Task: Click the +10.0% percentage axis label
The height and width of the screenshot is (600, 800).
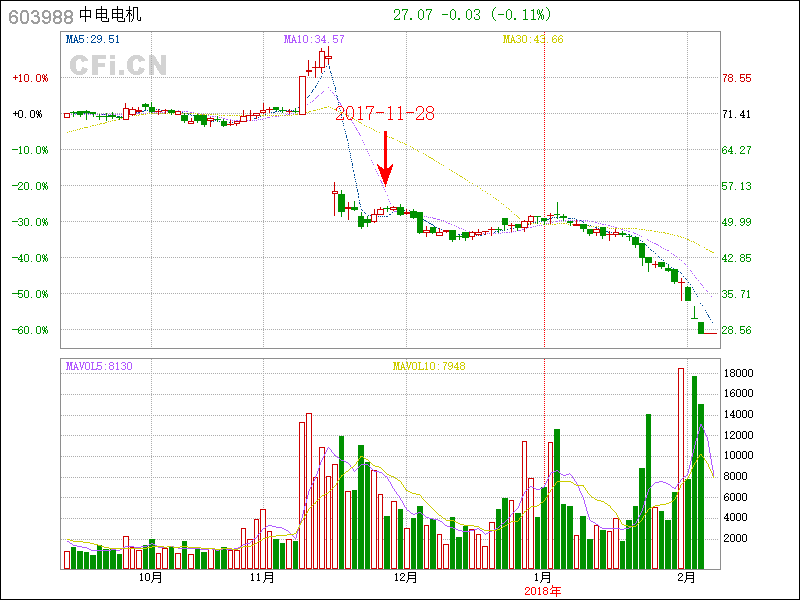Action: pyautogui.click(x=29, y=78)
